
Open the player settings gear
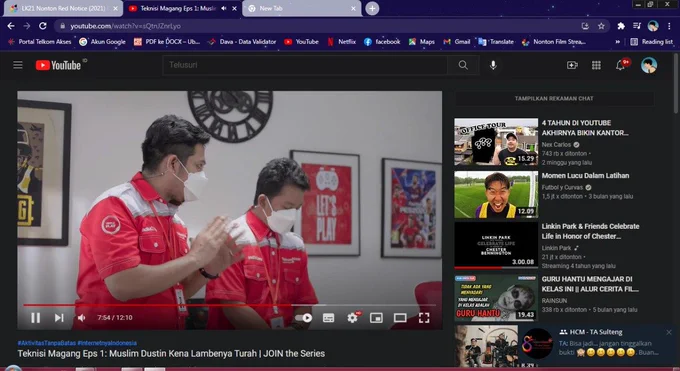pos(353,318)
